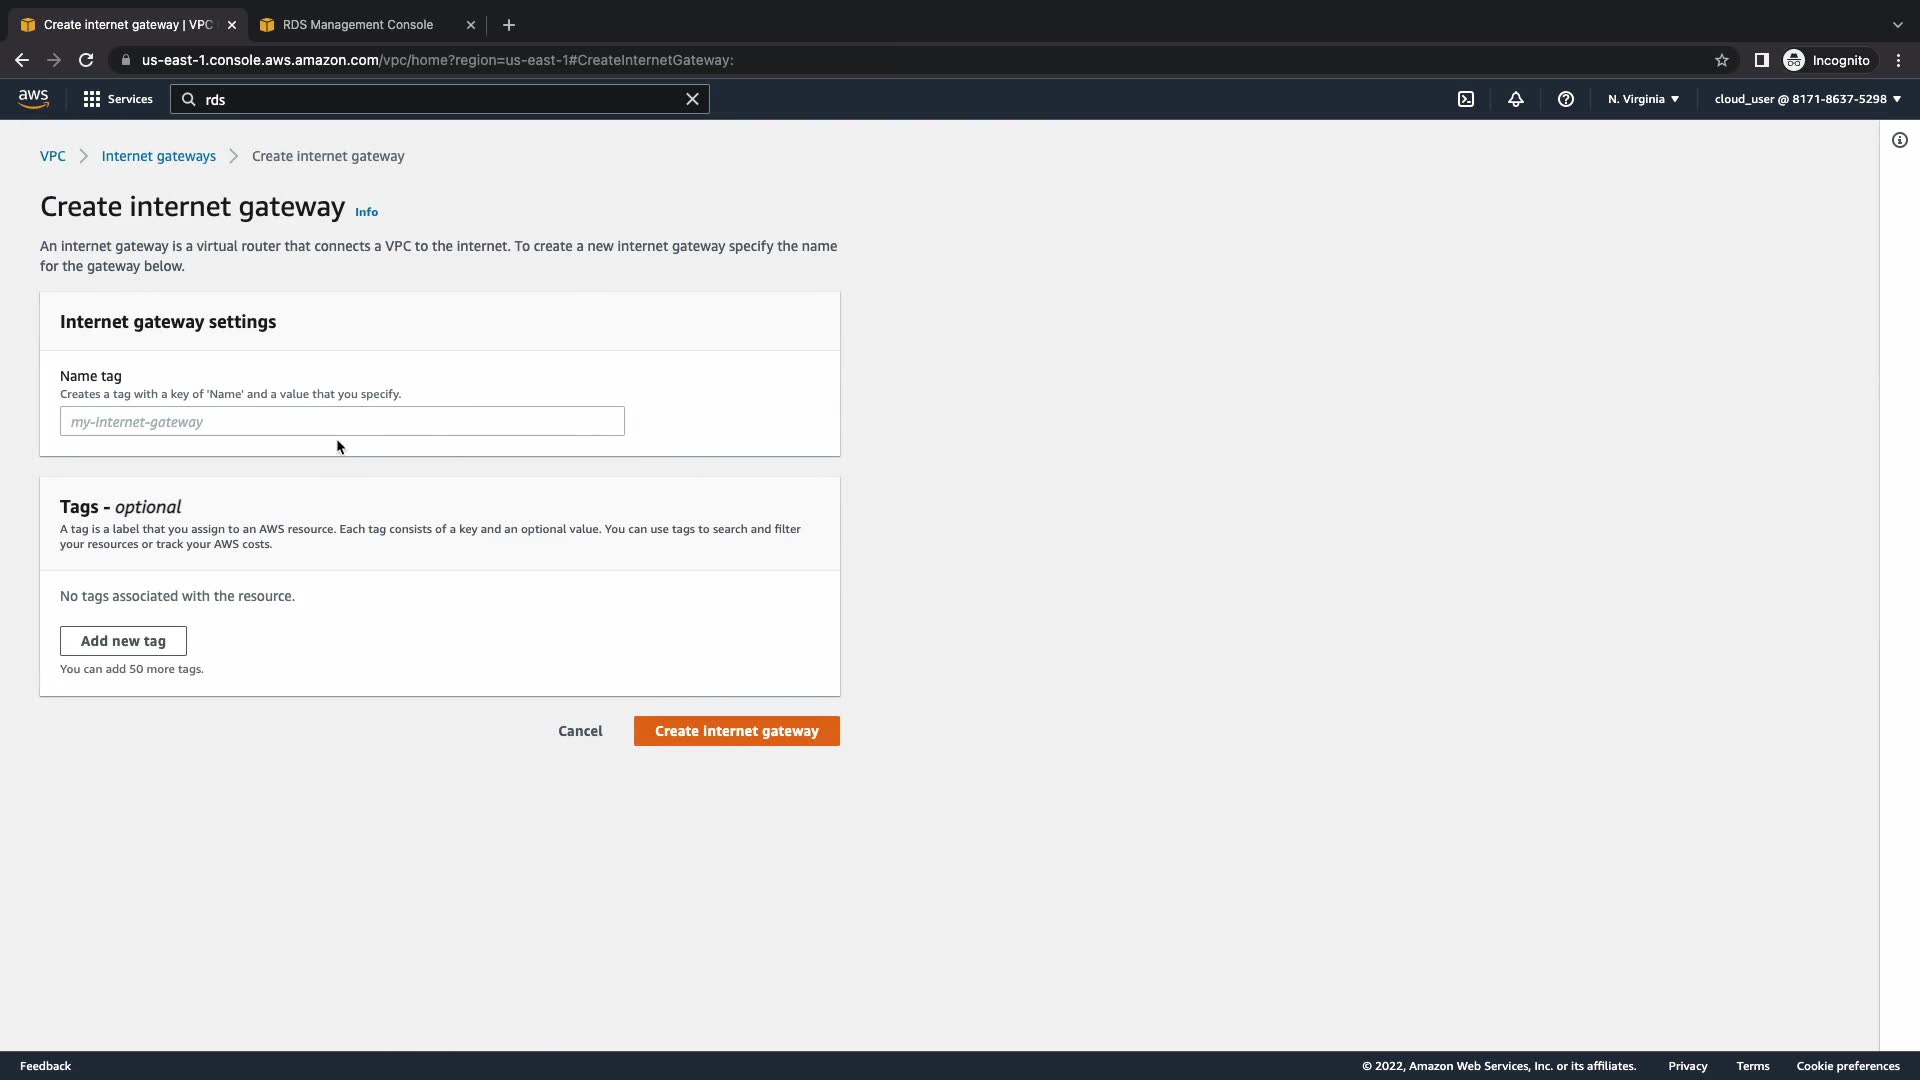The height and width of the screenshot is (1080, 1920).
Task: Reload the page in browser
Action: point(86,60)
